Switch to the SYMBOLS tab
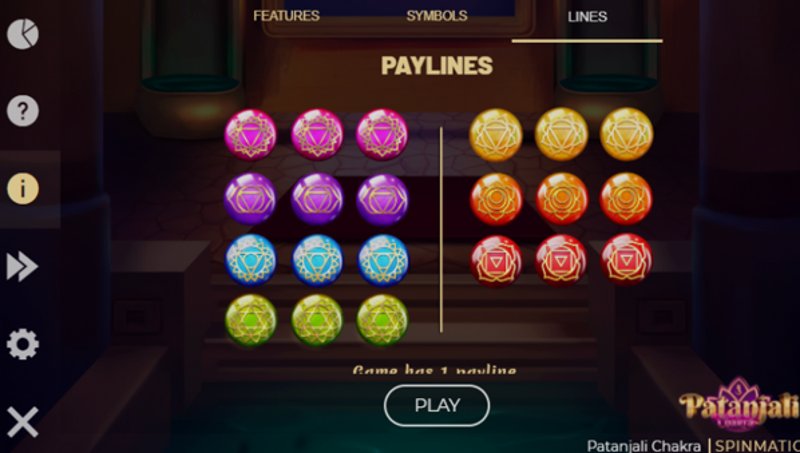800x453 pixels. click(437, 16)
